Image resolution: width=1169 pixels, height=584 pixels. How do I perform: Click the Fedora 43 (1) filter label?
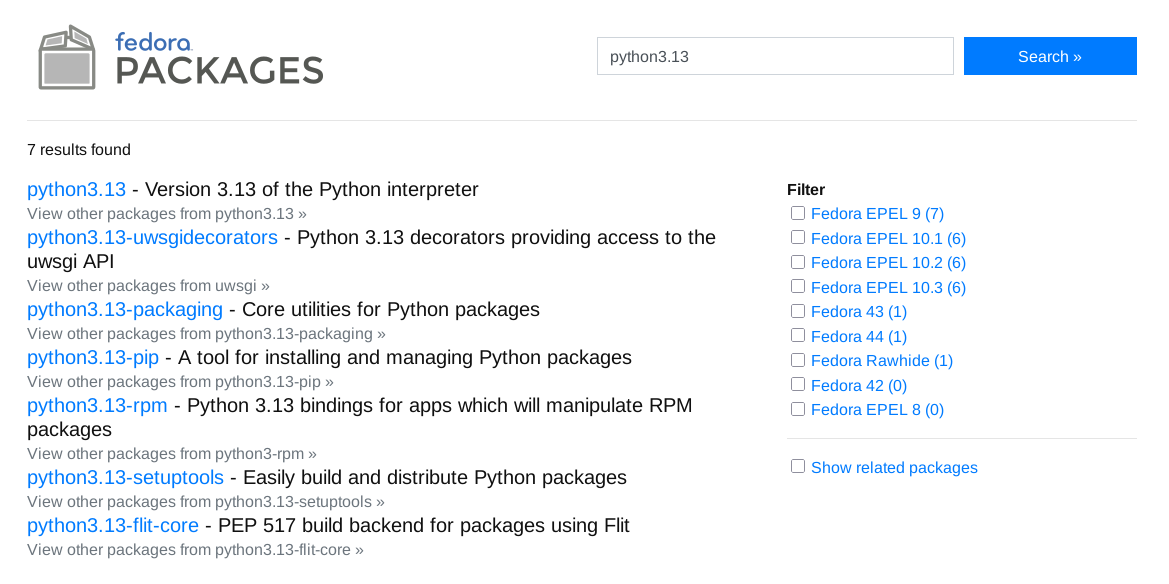(x=859, y=312)
